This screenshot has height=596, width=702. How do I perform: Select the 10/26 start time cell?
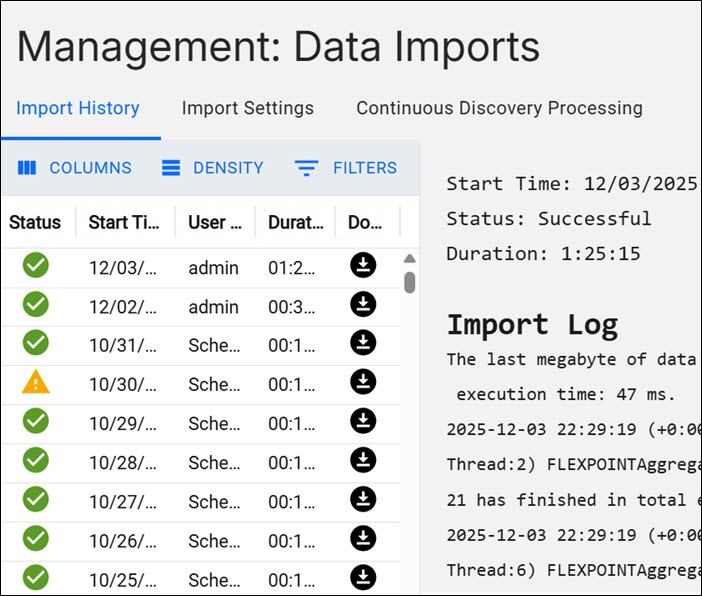click(x=123, y=541)
